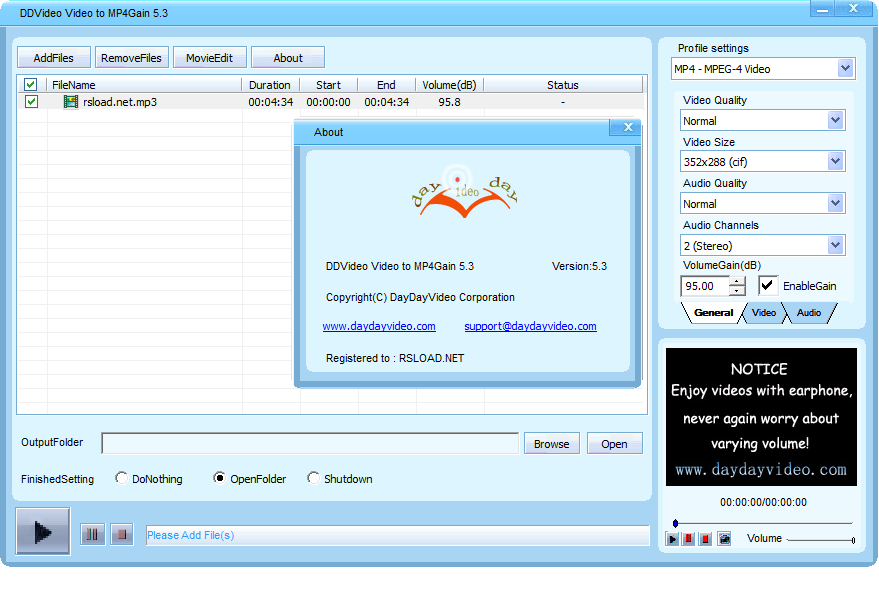The image size is (879, 591).
Task: Toggle the select-all checkbox in header
Action: [x=30, y=85]
